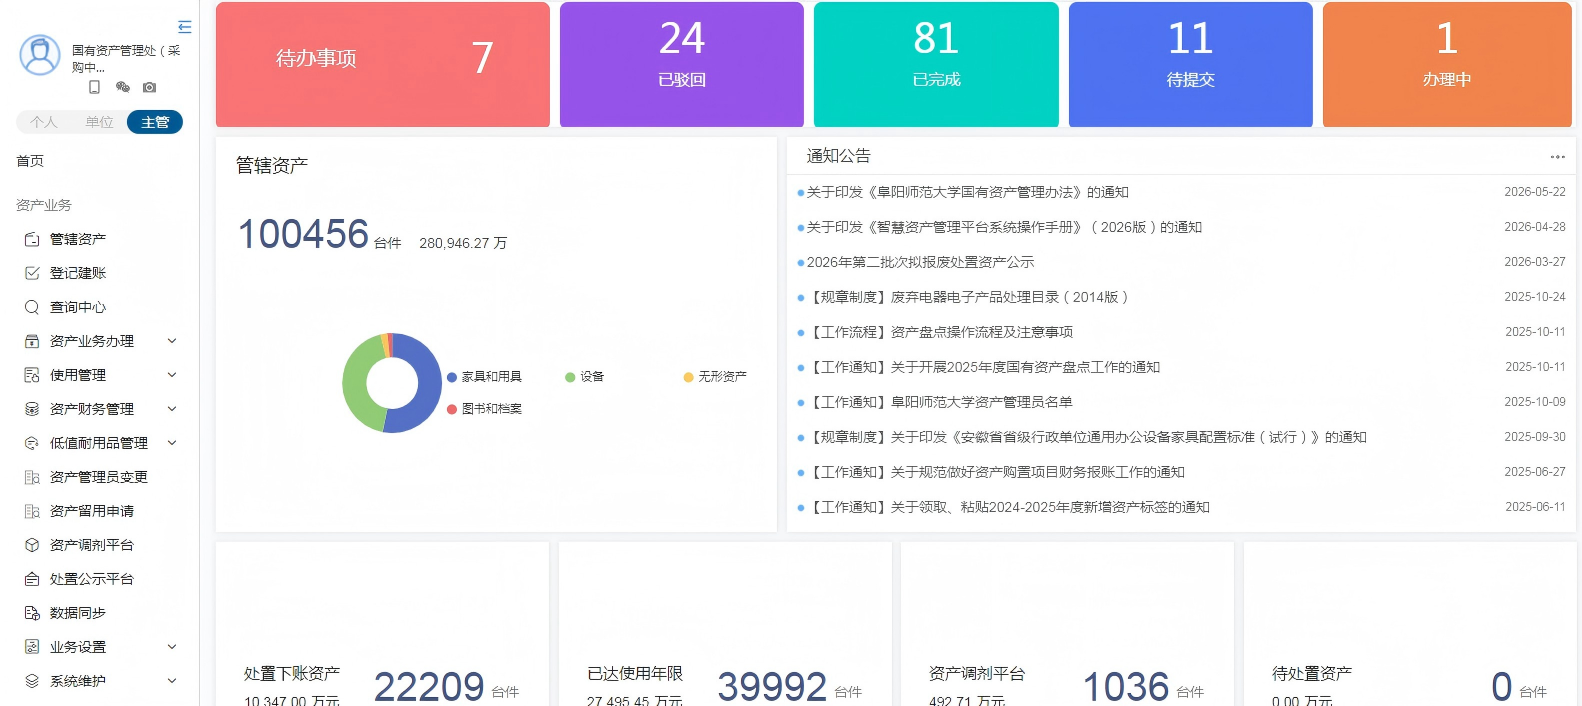Screen dimensions: 1582x706
Task: Click the 处置公示平台 sidebar icon
Action: tap(32, 579)
